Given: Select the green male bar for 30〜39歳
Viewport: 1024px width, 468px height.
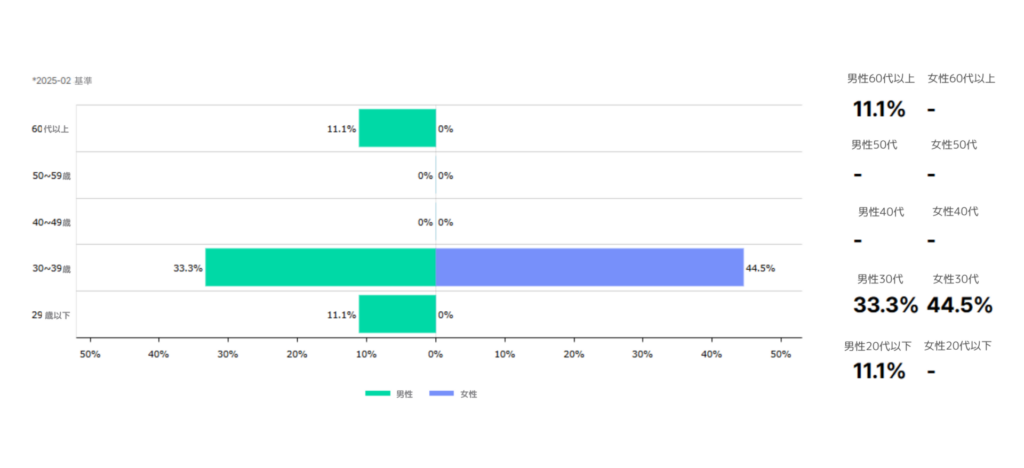Looking at the screenshot, I should click(x=320, y=268).
